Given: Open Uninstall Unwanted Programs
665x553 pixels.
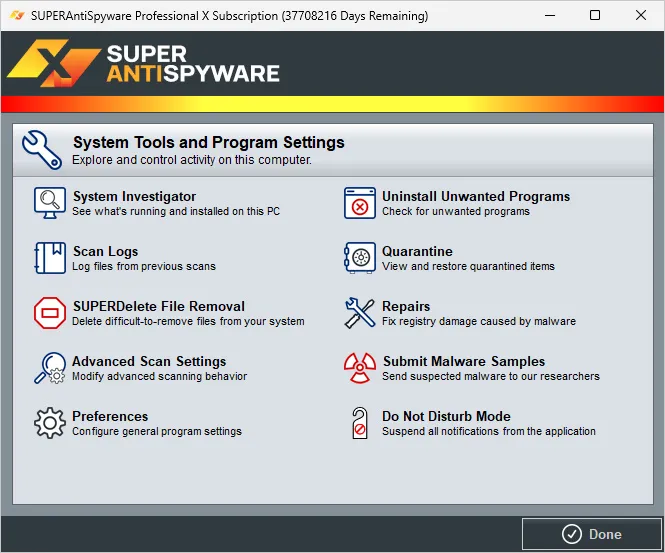Looking at the screenshot, I should pyautogui.click(x=476, y=196).
